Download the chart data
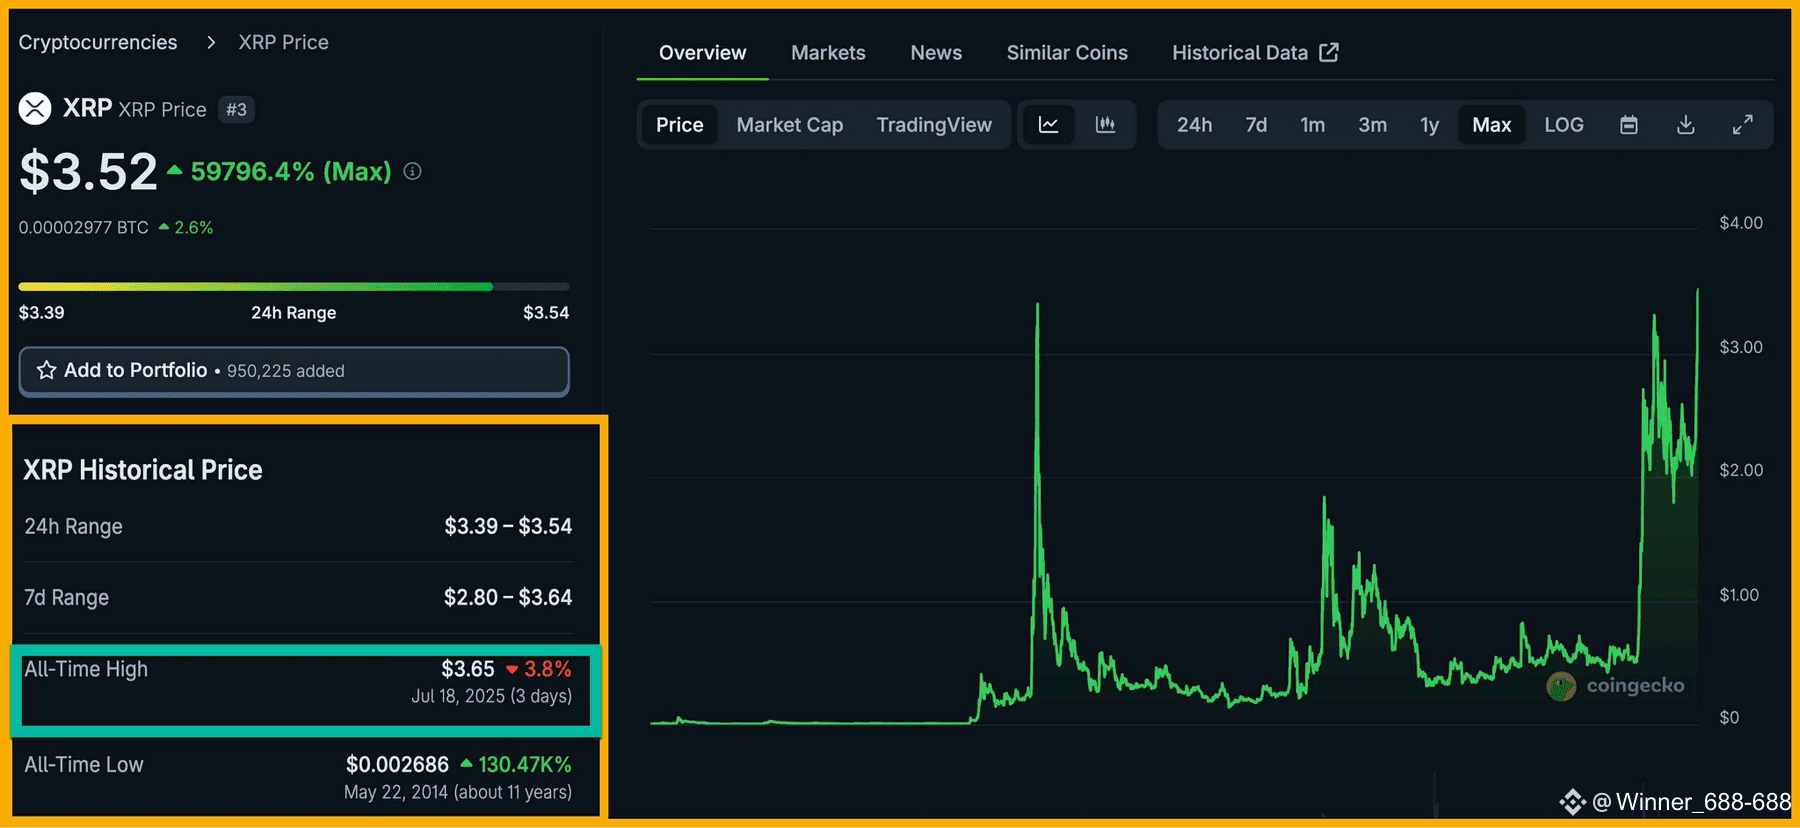Viewport: 1800px width, 828px height. [x=1686, y=125]
